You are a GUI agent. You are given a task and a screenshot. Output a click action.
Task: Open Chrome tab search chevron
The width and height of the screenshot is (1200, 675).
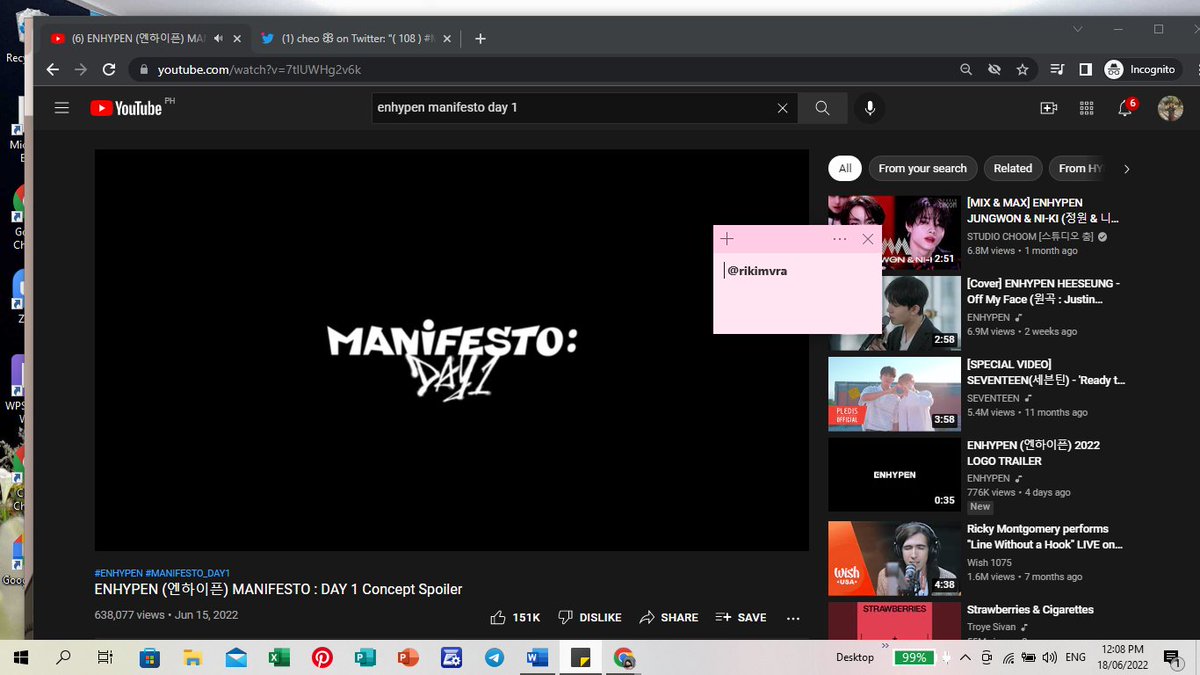[1076, 30]
